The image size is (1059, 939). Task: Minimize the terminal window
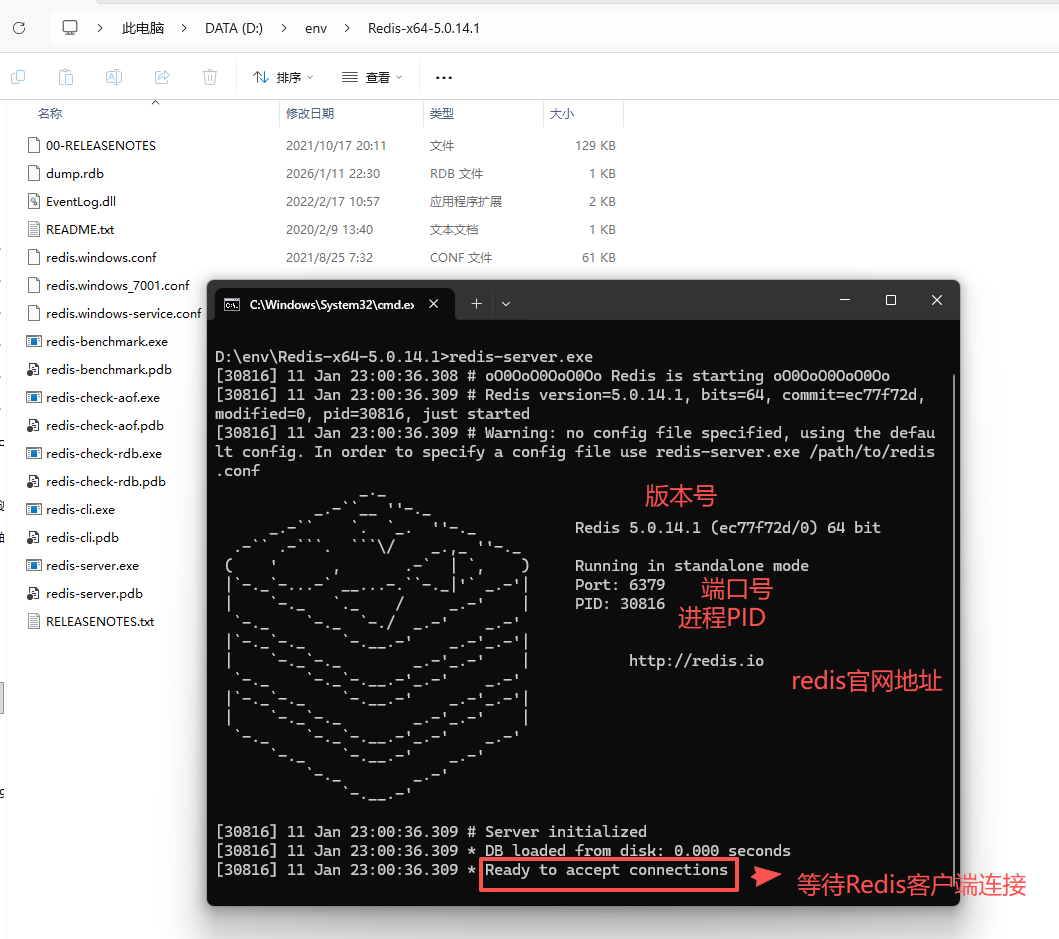coord(845,300)
